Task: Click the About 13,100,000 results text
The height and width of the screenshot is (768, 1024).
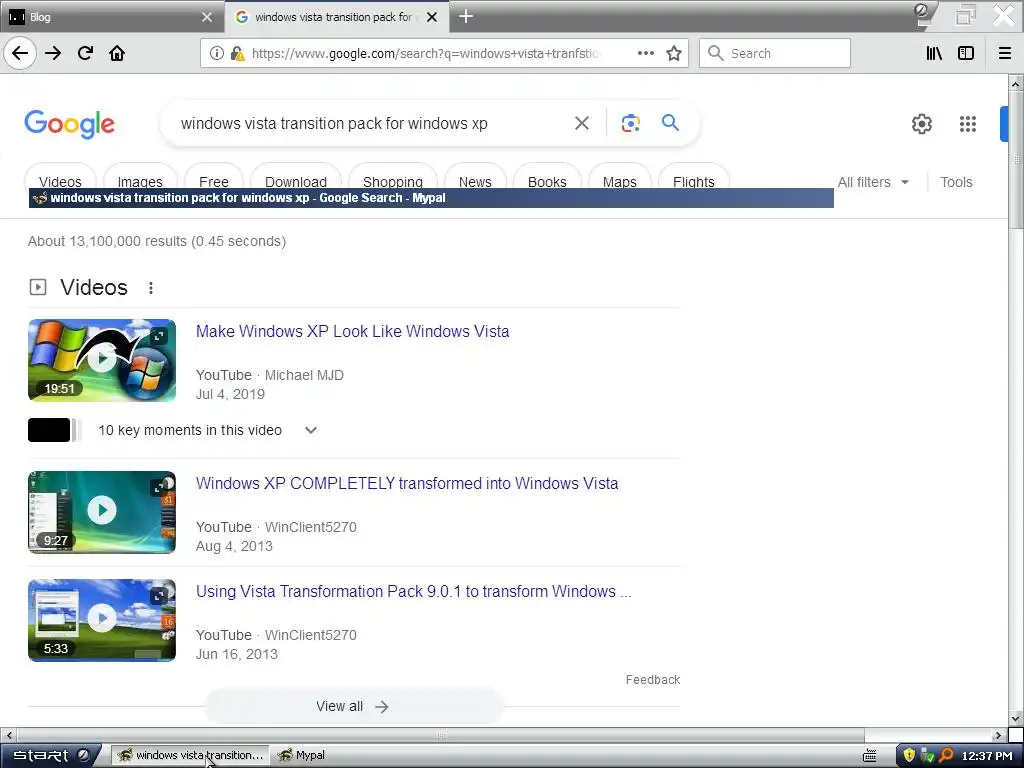Action: (157, 241)
